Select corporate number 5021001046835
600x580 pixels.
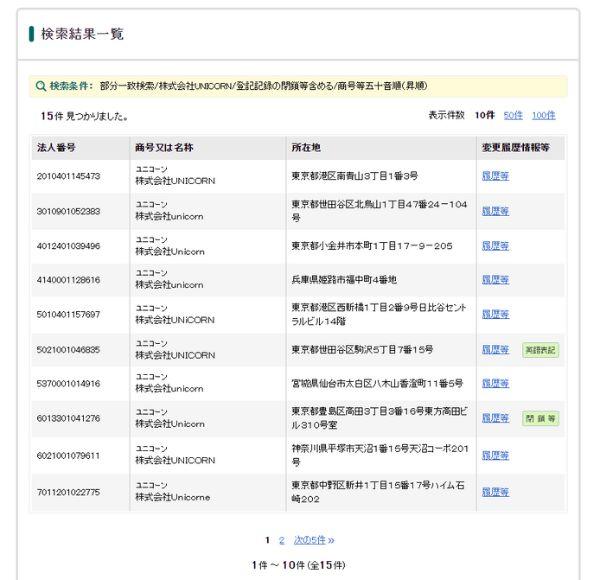click(68, 350)
